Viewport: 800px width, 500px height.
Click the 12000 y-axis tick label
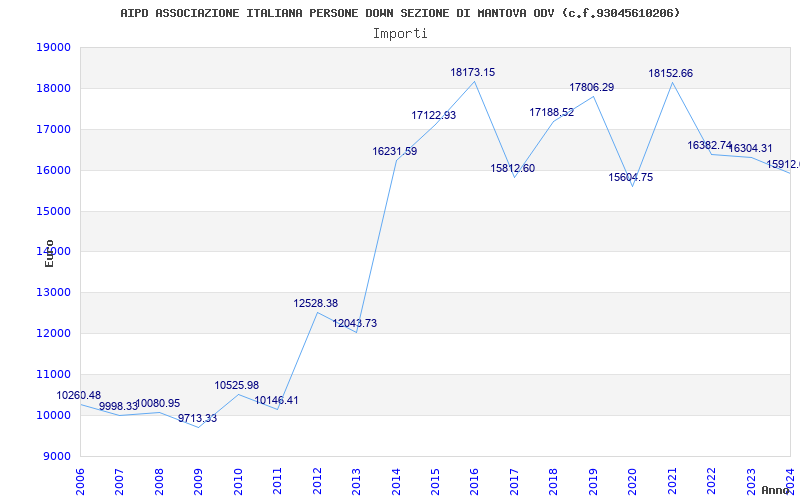tap(53, 333)
